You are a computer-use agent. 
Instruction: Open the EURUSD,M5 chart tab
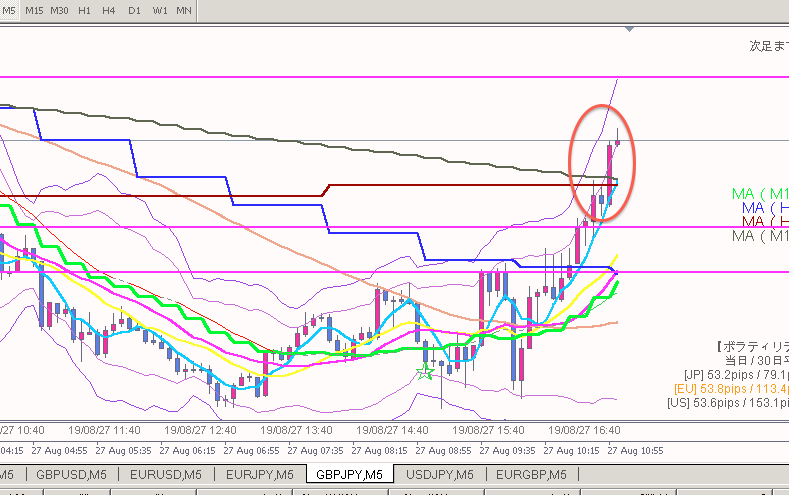(x=166, y=474)
